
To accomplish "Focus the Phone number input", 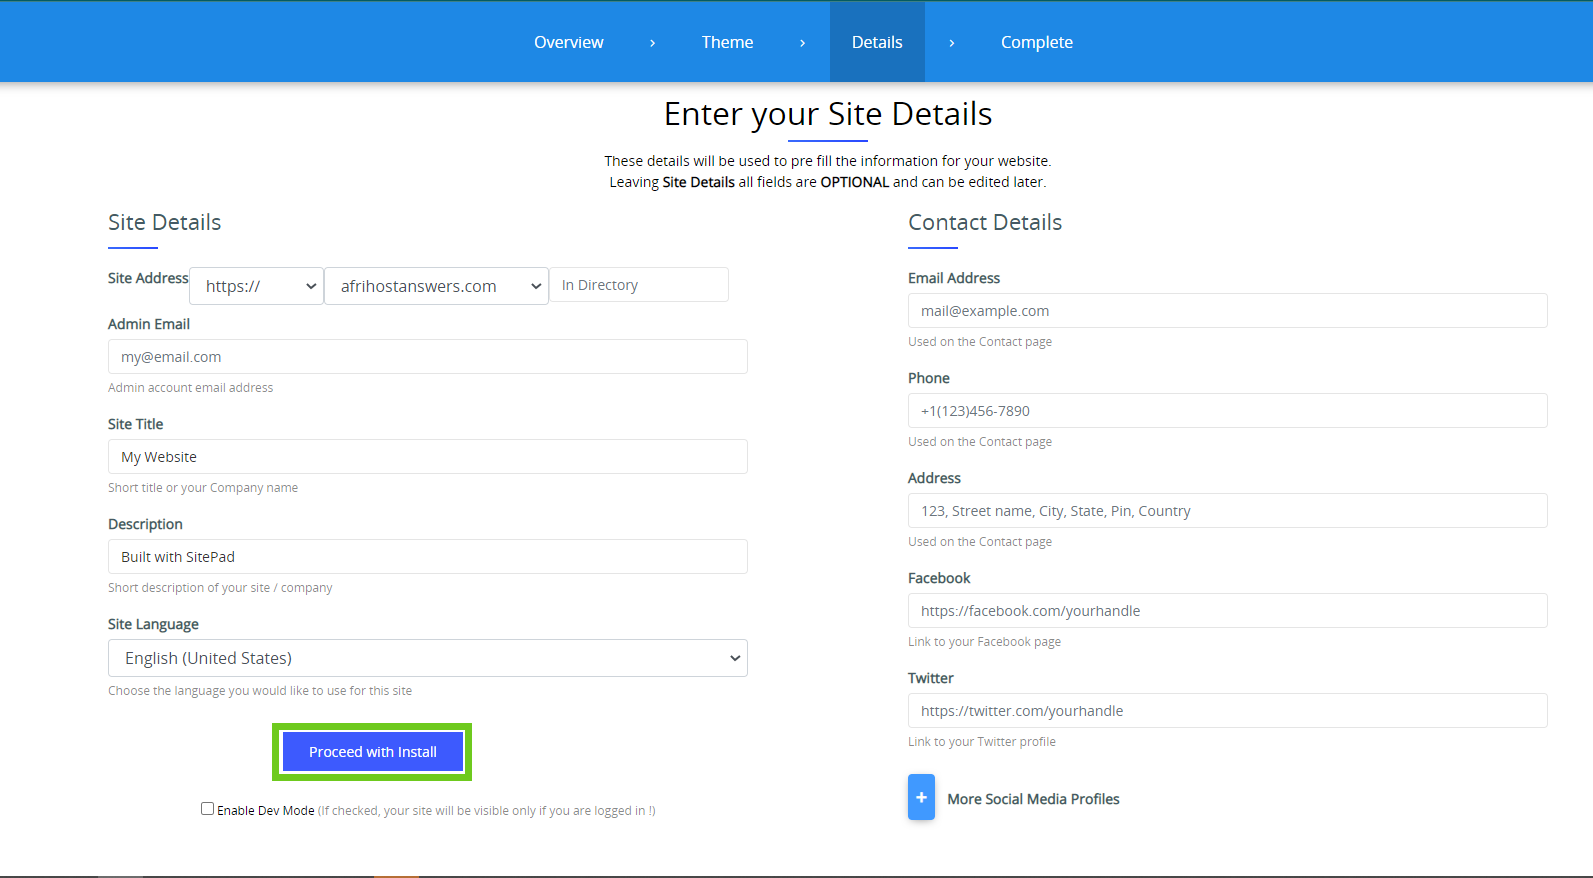I will pos(1227,411).
